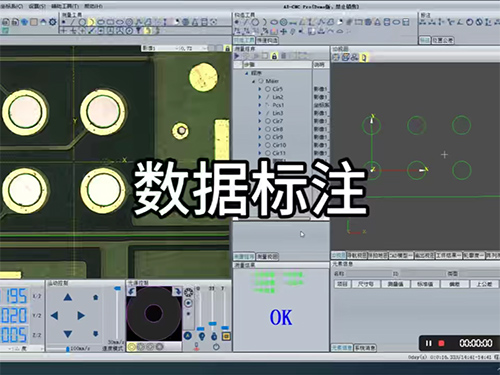Click the 尺寸号 column header
Image resolution: width=500 pixels, height=375 pixels.
click(365, 284)
